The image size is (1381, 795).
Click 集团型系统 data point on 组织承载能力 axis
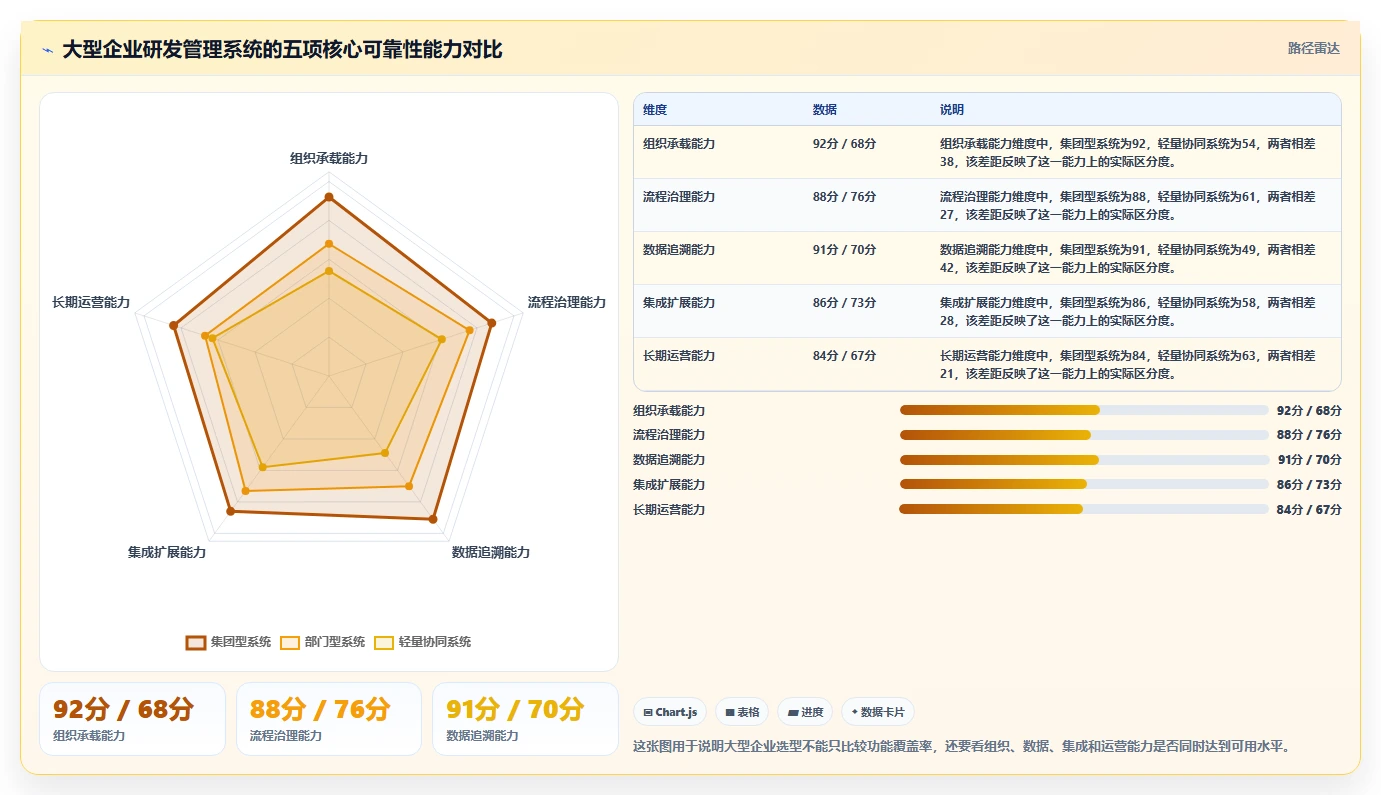pos(328,197)
